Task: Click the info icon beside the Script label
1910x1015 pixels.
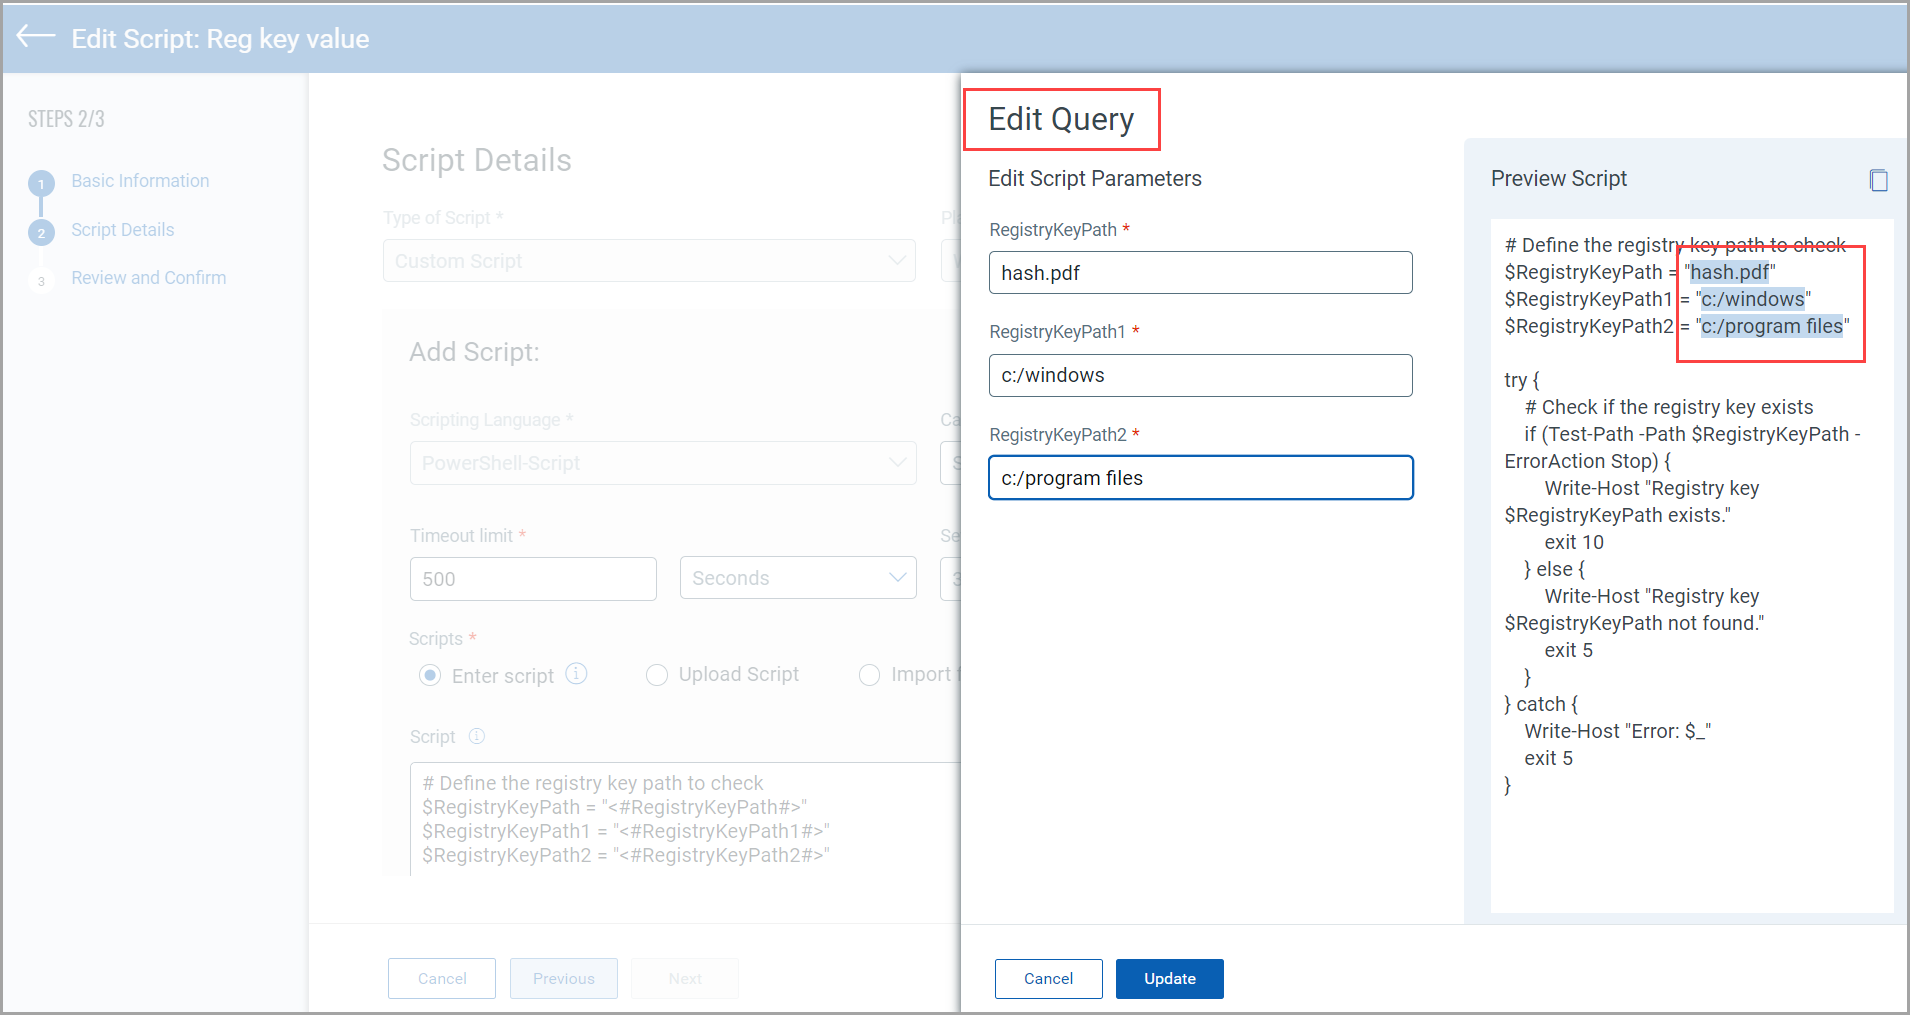Action: point(477,736)
